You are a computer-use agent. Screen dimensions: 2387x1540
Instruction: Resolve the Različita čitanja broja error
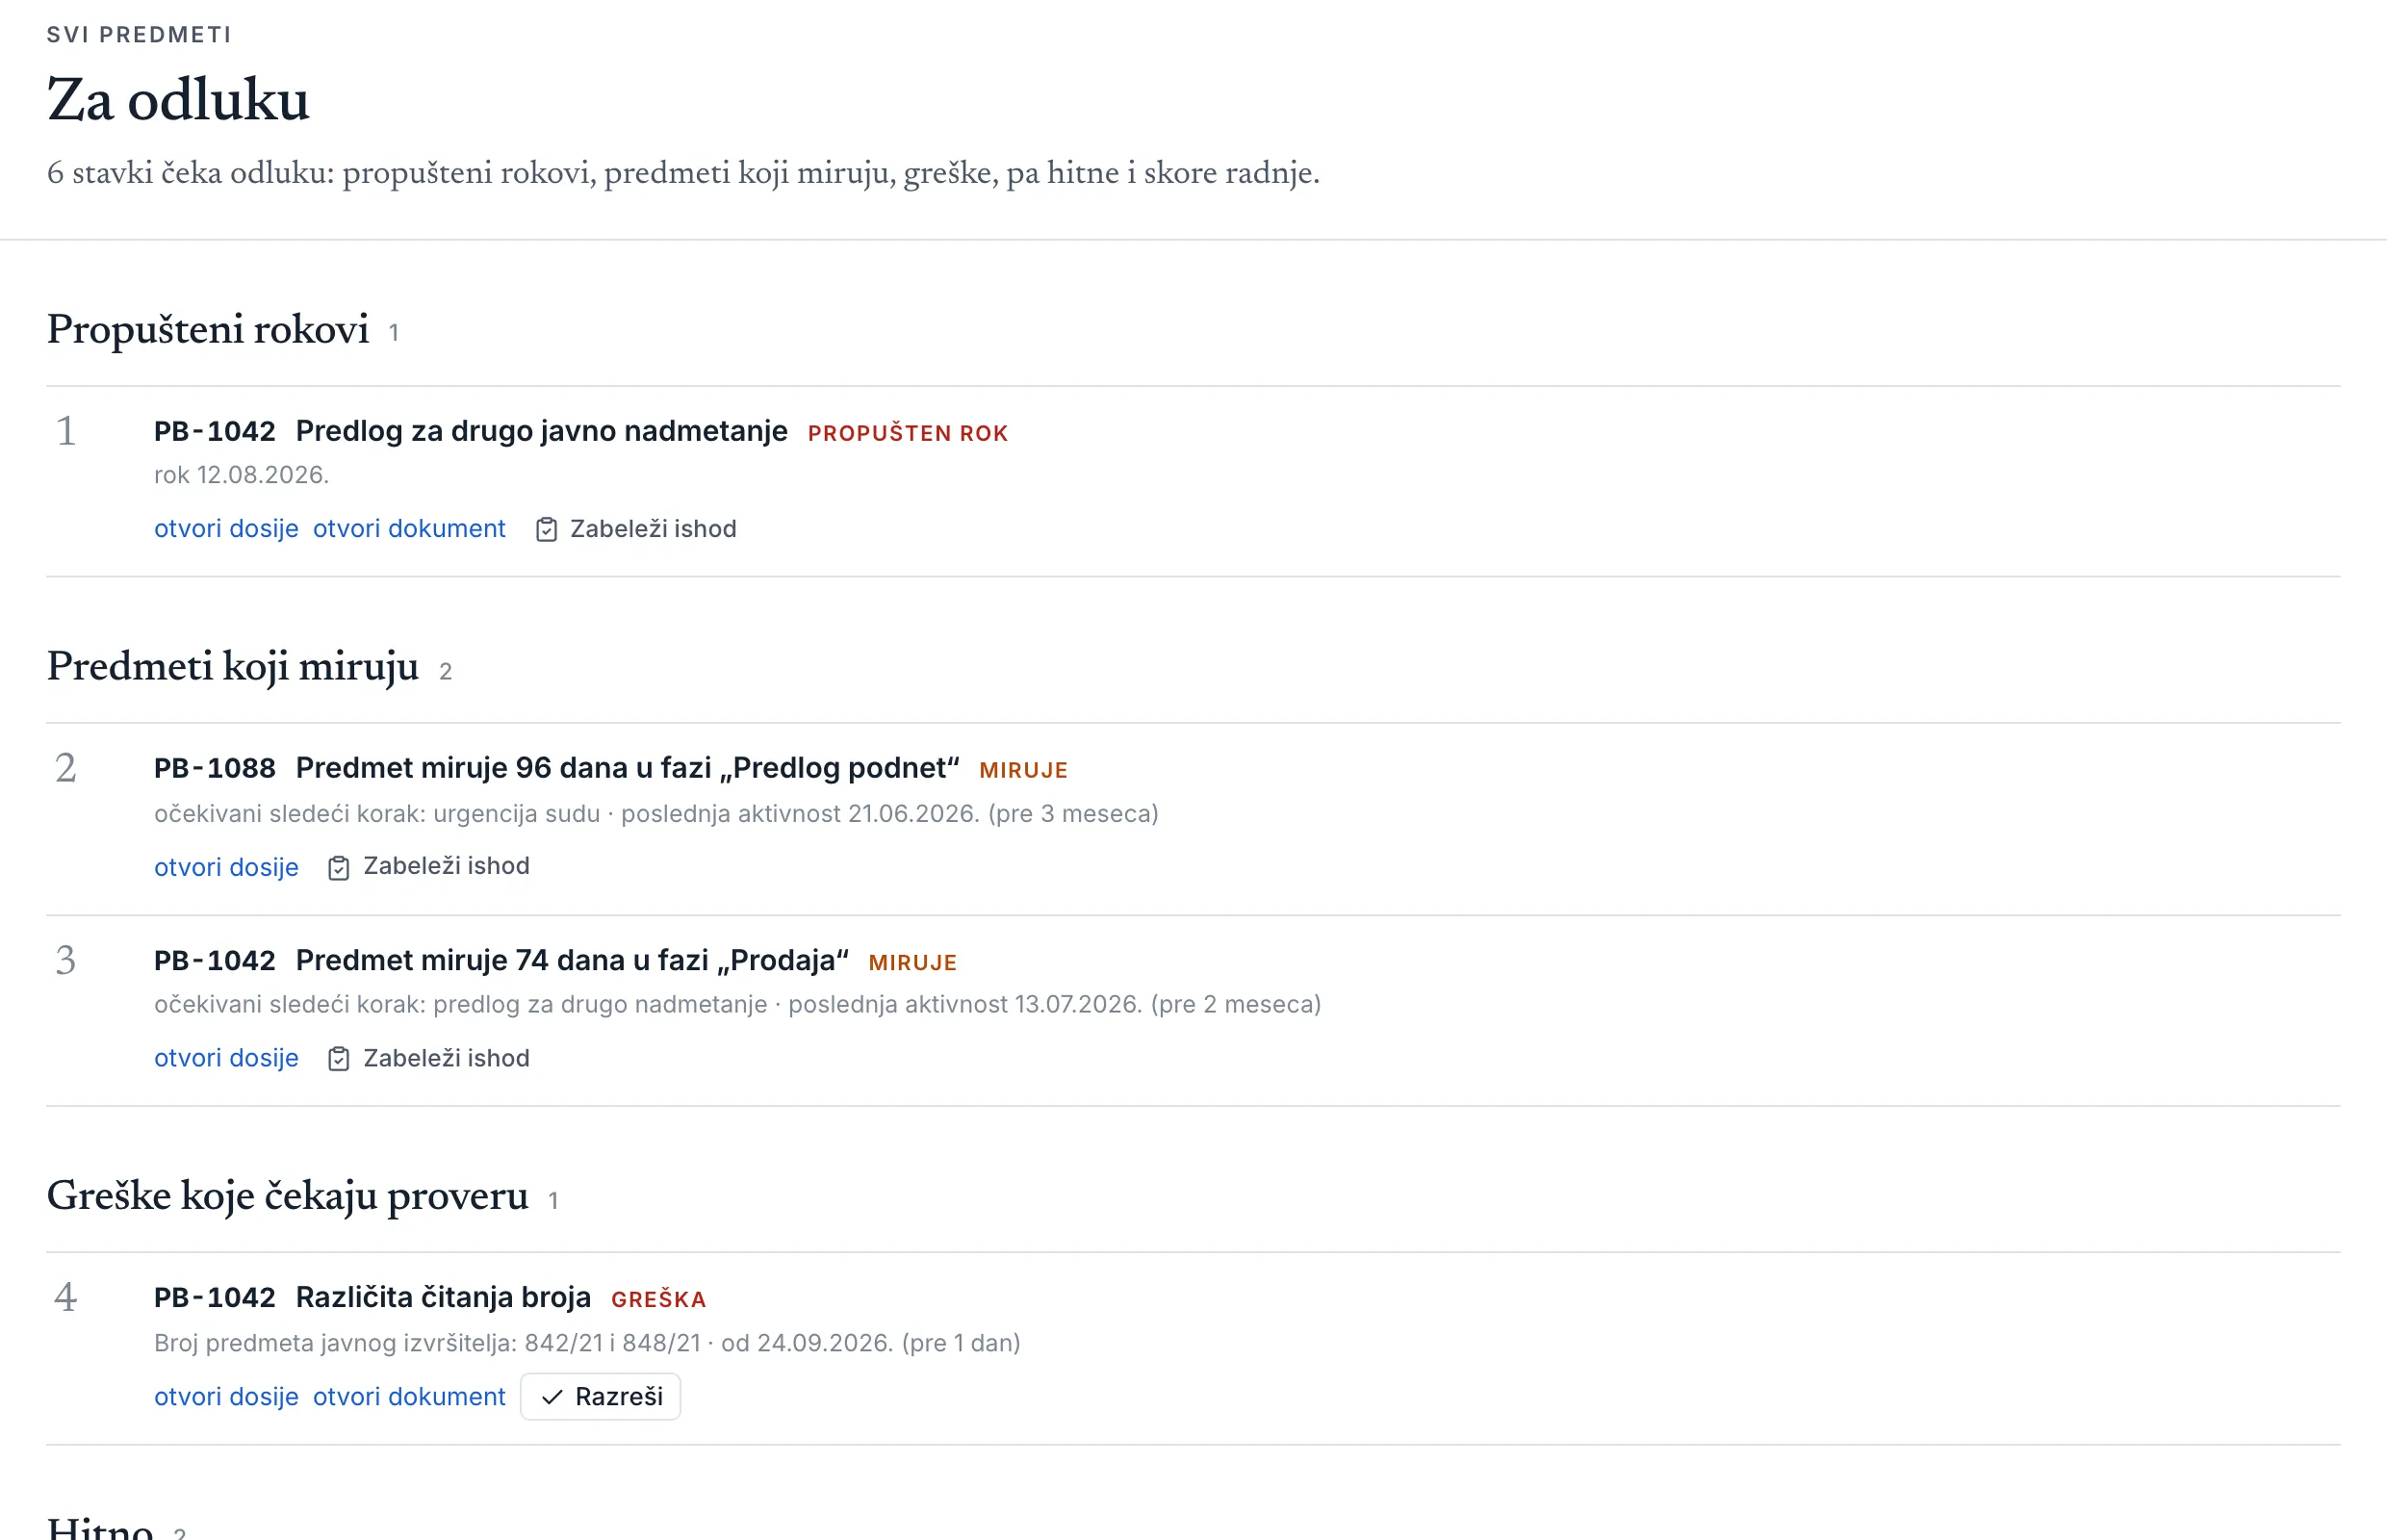[601, 1397]
